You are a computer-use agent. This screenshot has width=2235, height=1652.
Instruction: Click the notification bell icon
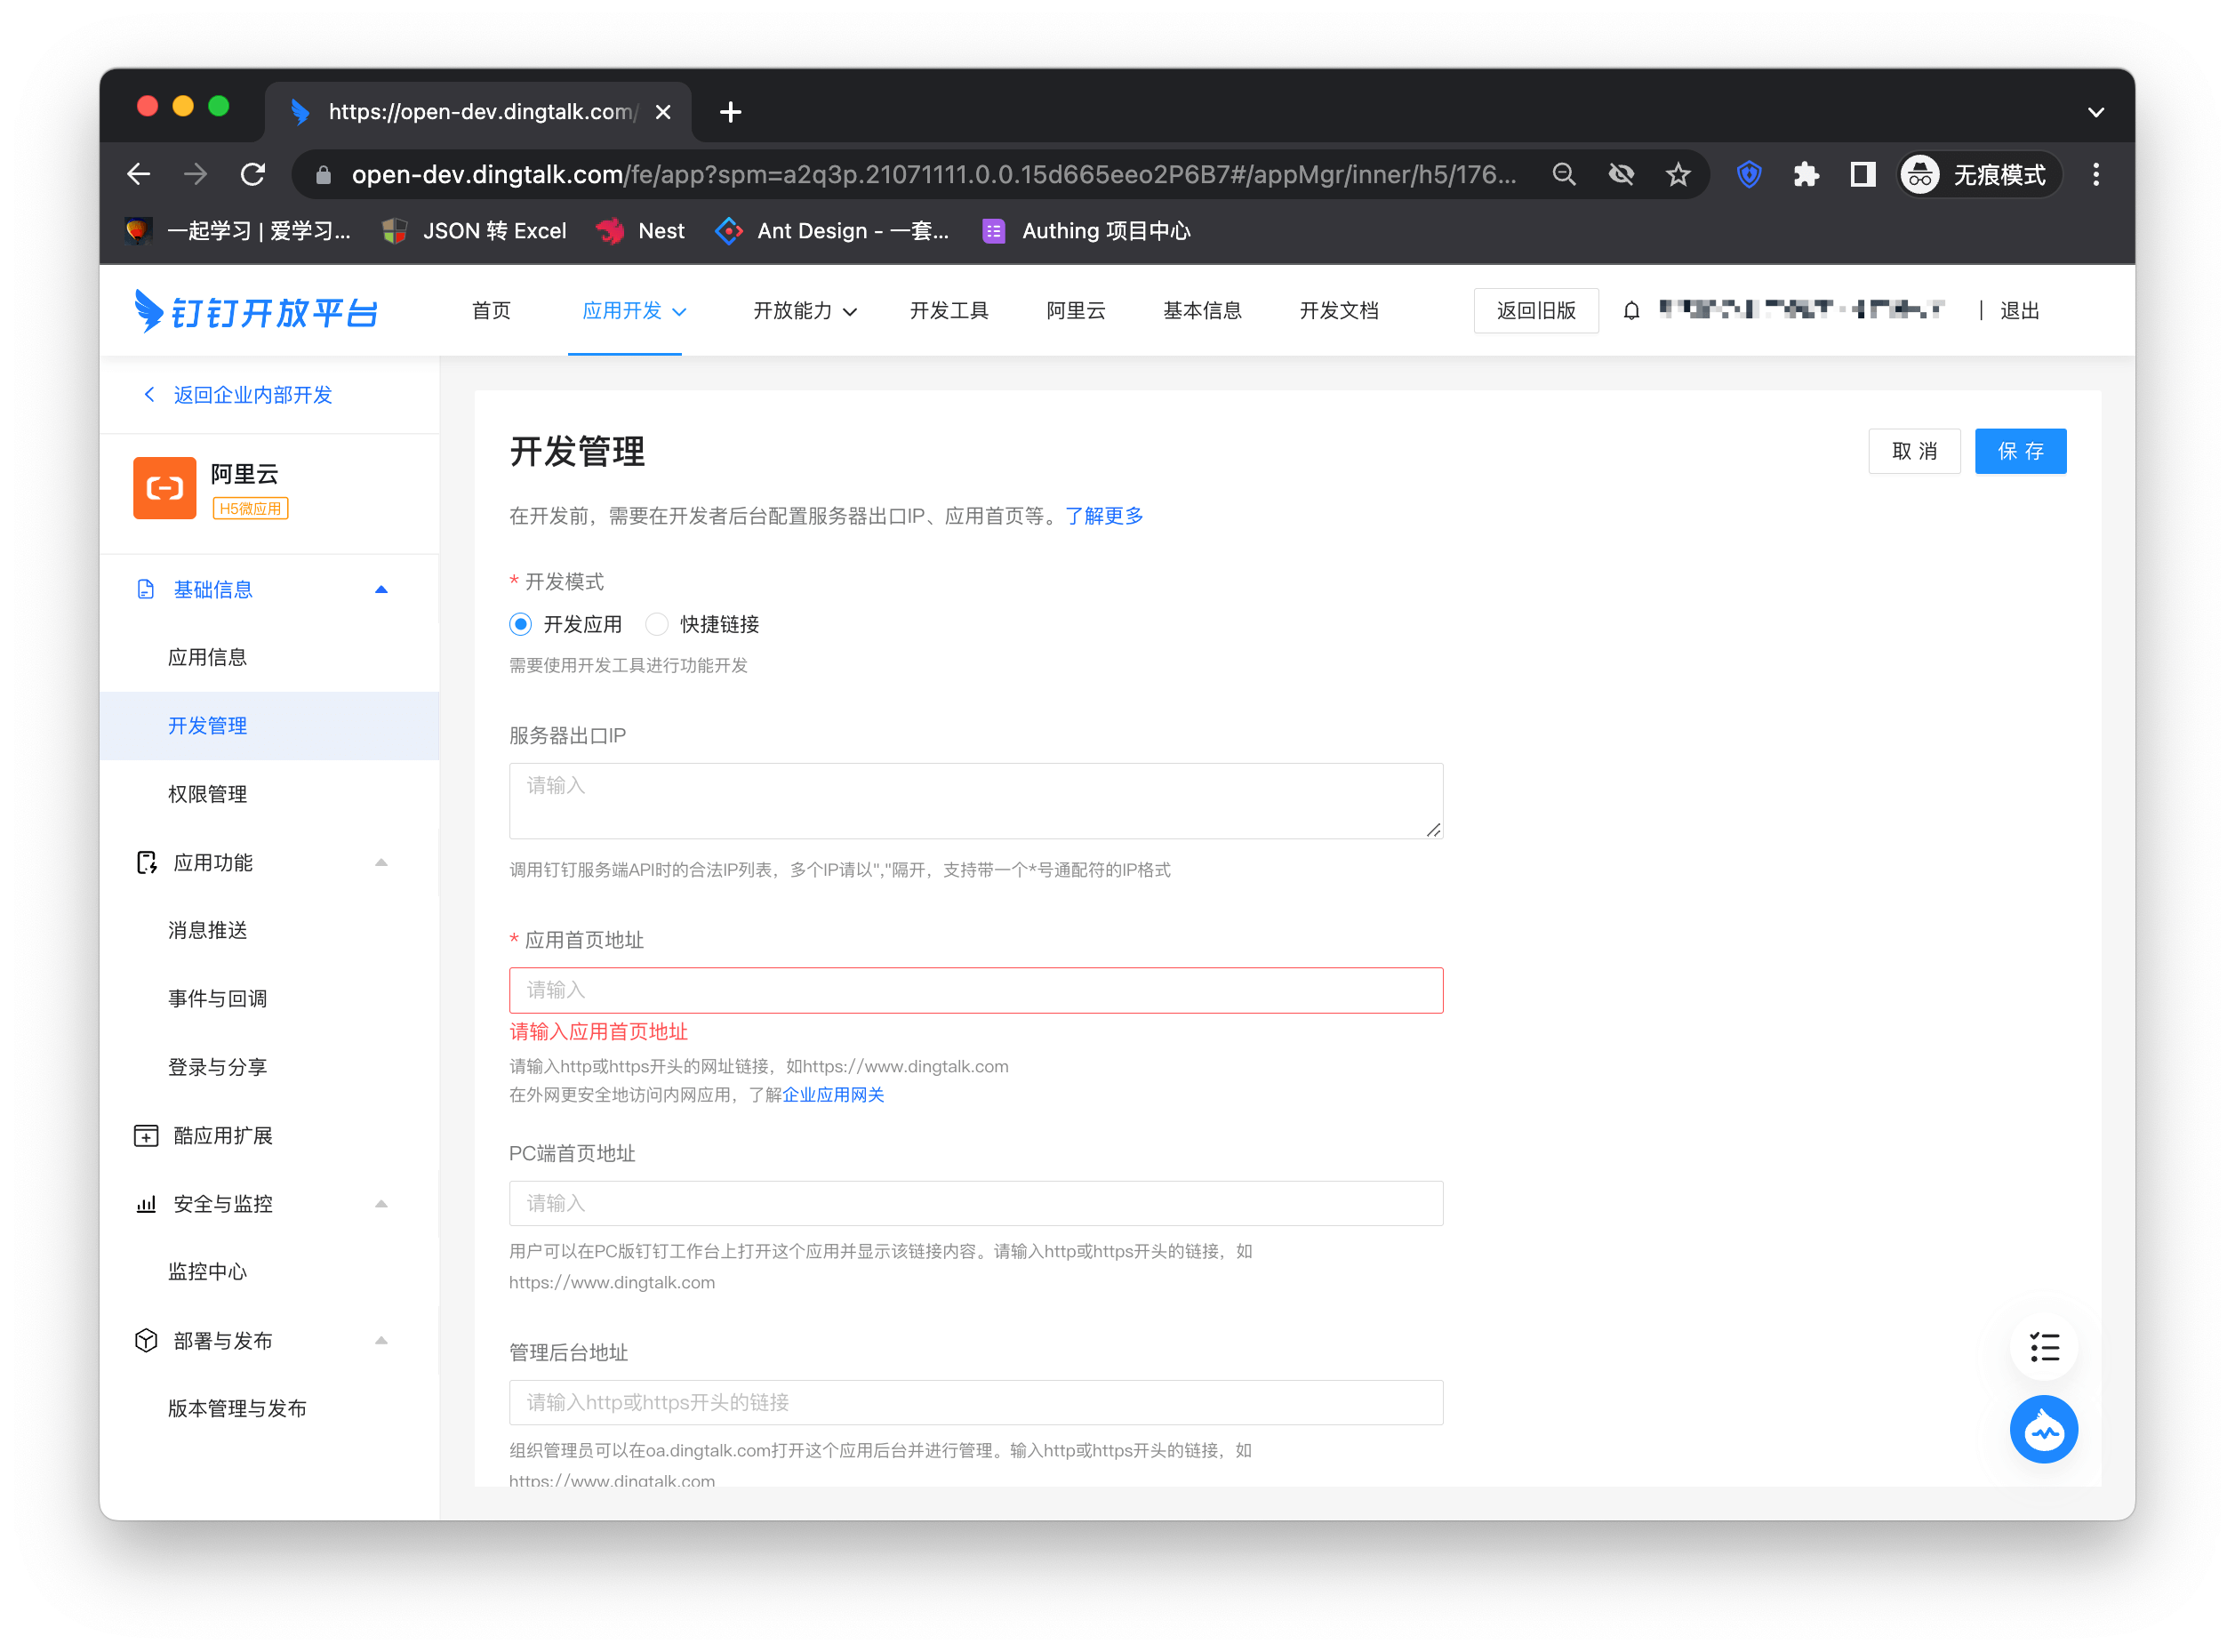[x=1631, y=311]
